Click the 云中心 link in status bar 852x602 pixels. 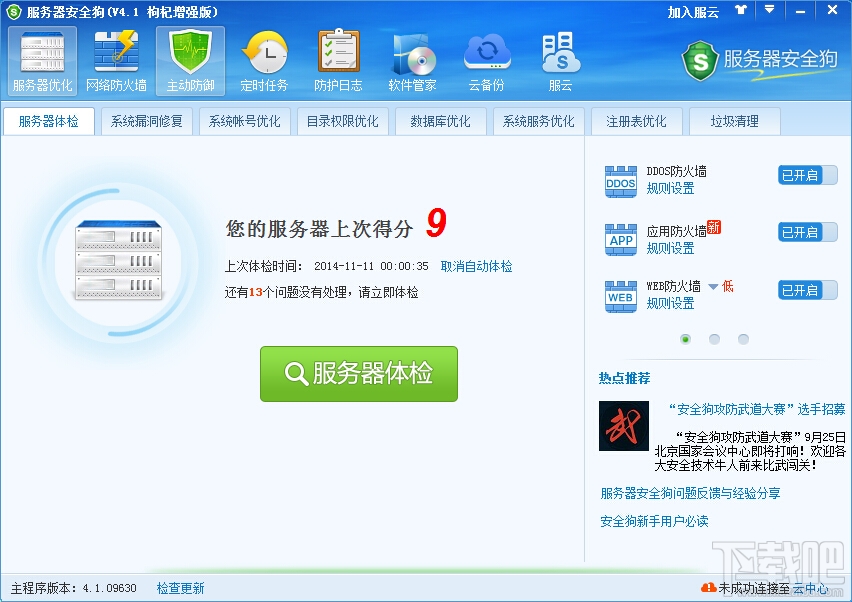point(811,588)
